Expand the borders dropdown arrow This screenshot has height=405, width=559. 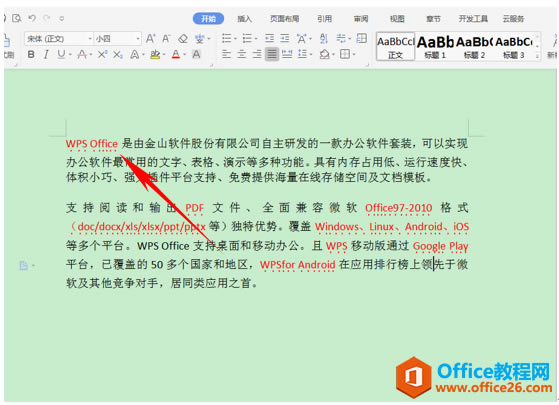point(354,55)
